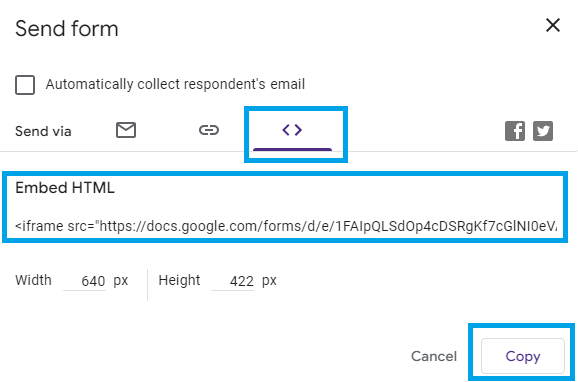This screenshot has height=382, width=578.
Task: Focus the Width value field showing 640
Action: (x=85, y=281)
